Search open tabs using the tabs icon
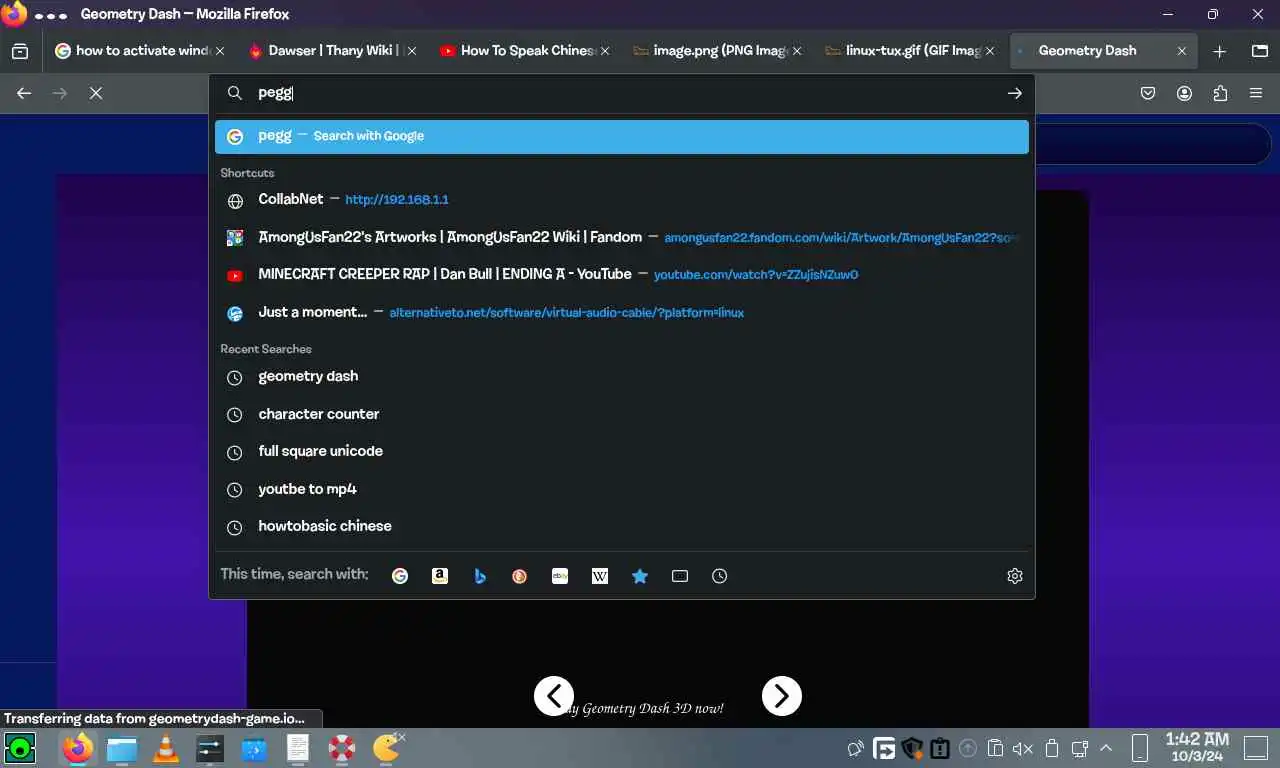This screenshot has height=768, width=1280. [680, 576]
